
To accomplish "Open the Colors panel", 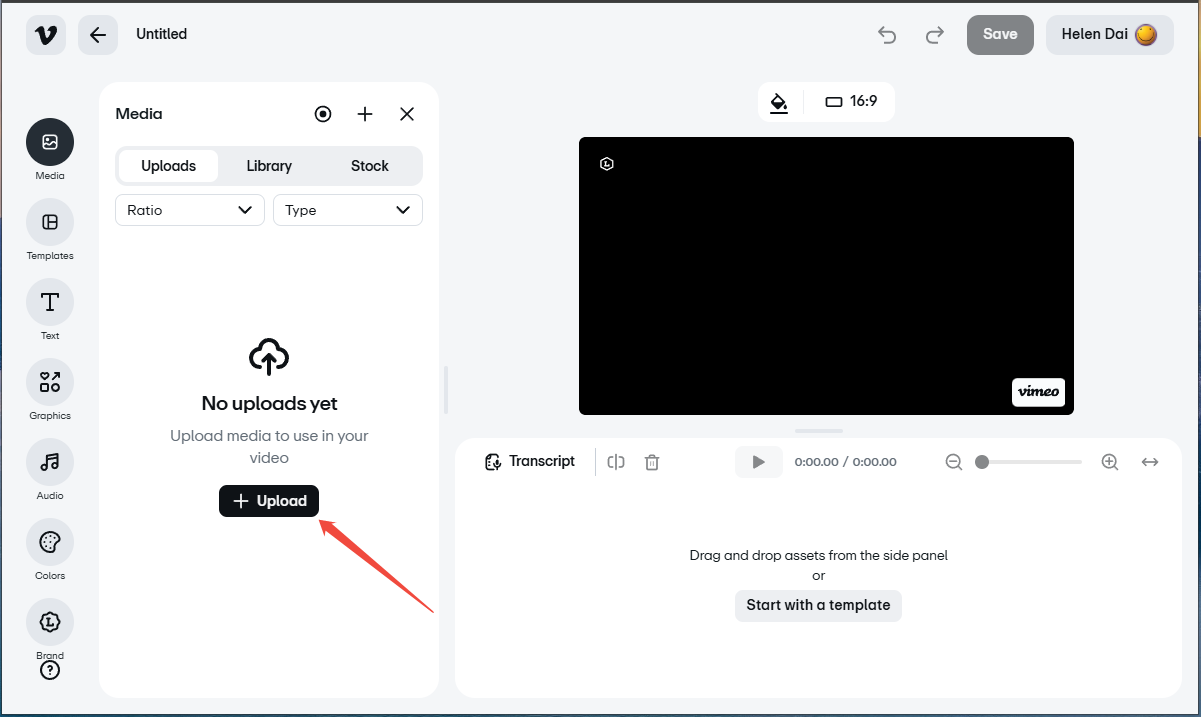I will click(x=49, y=544).
